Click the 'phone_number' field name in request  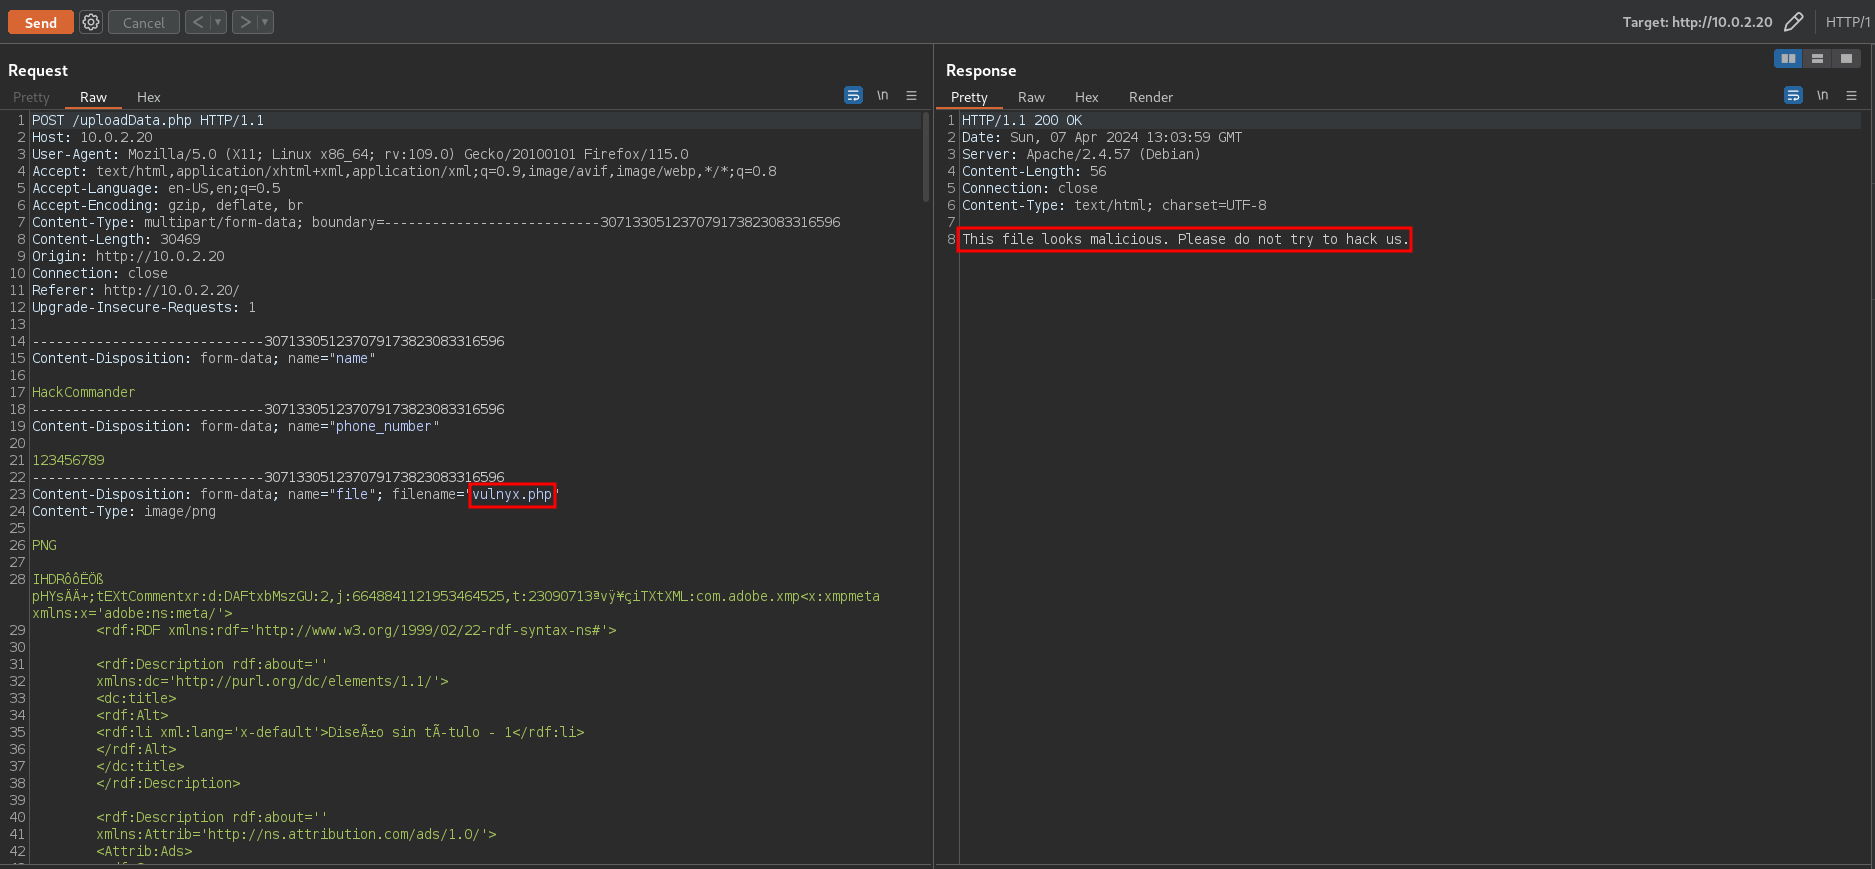click(x=384, y=426)
